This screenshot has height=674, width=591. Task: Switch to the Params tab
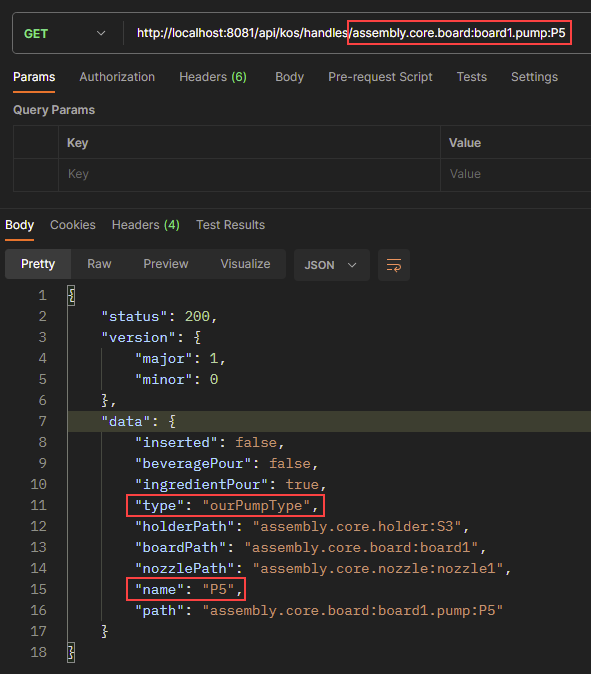(34, 77)
